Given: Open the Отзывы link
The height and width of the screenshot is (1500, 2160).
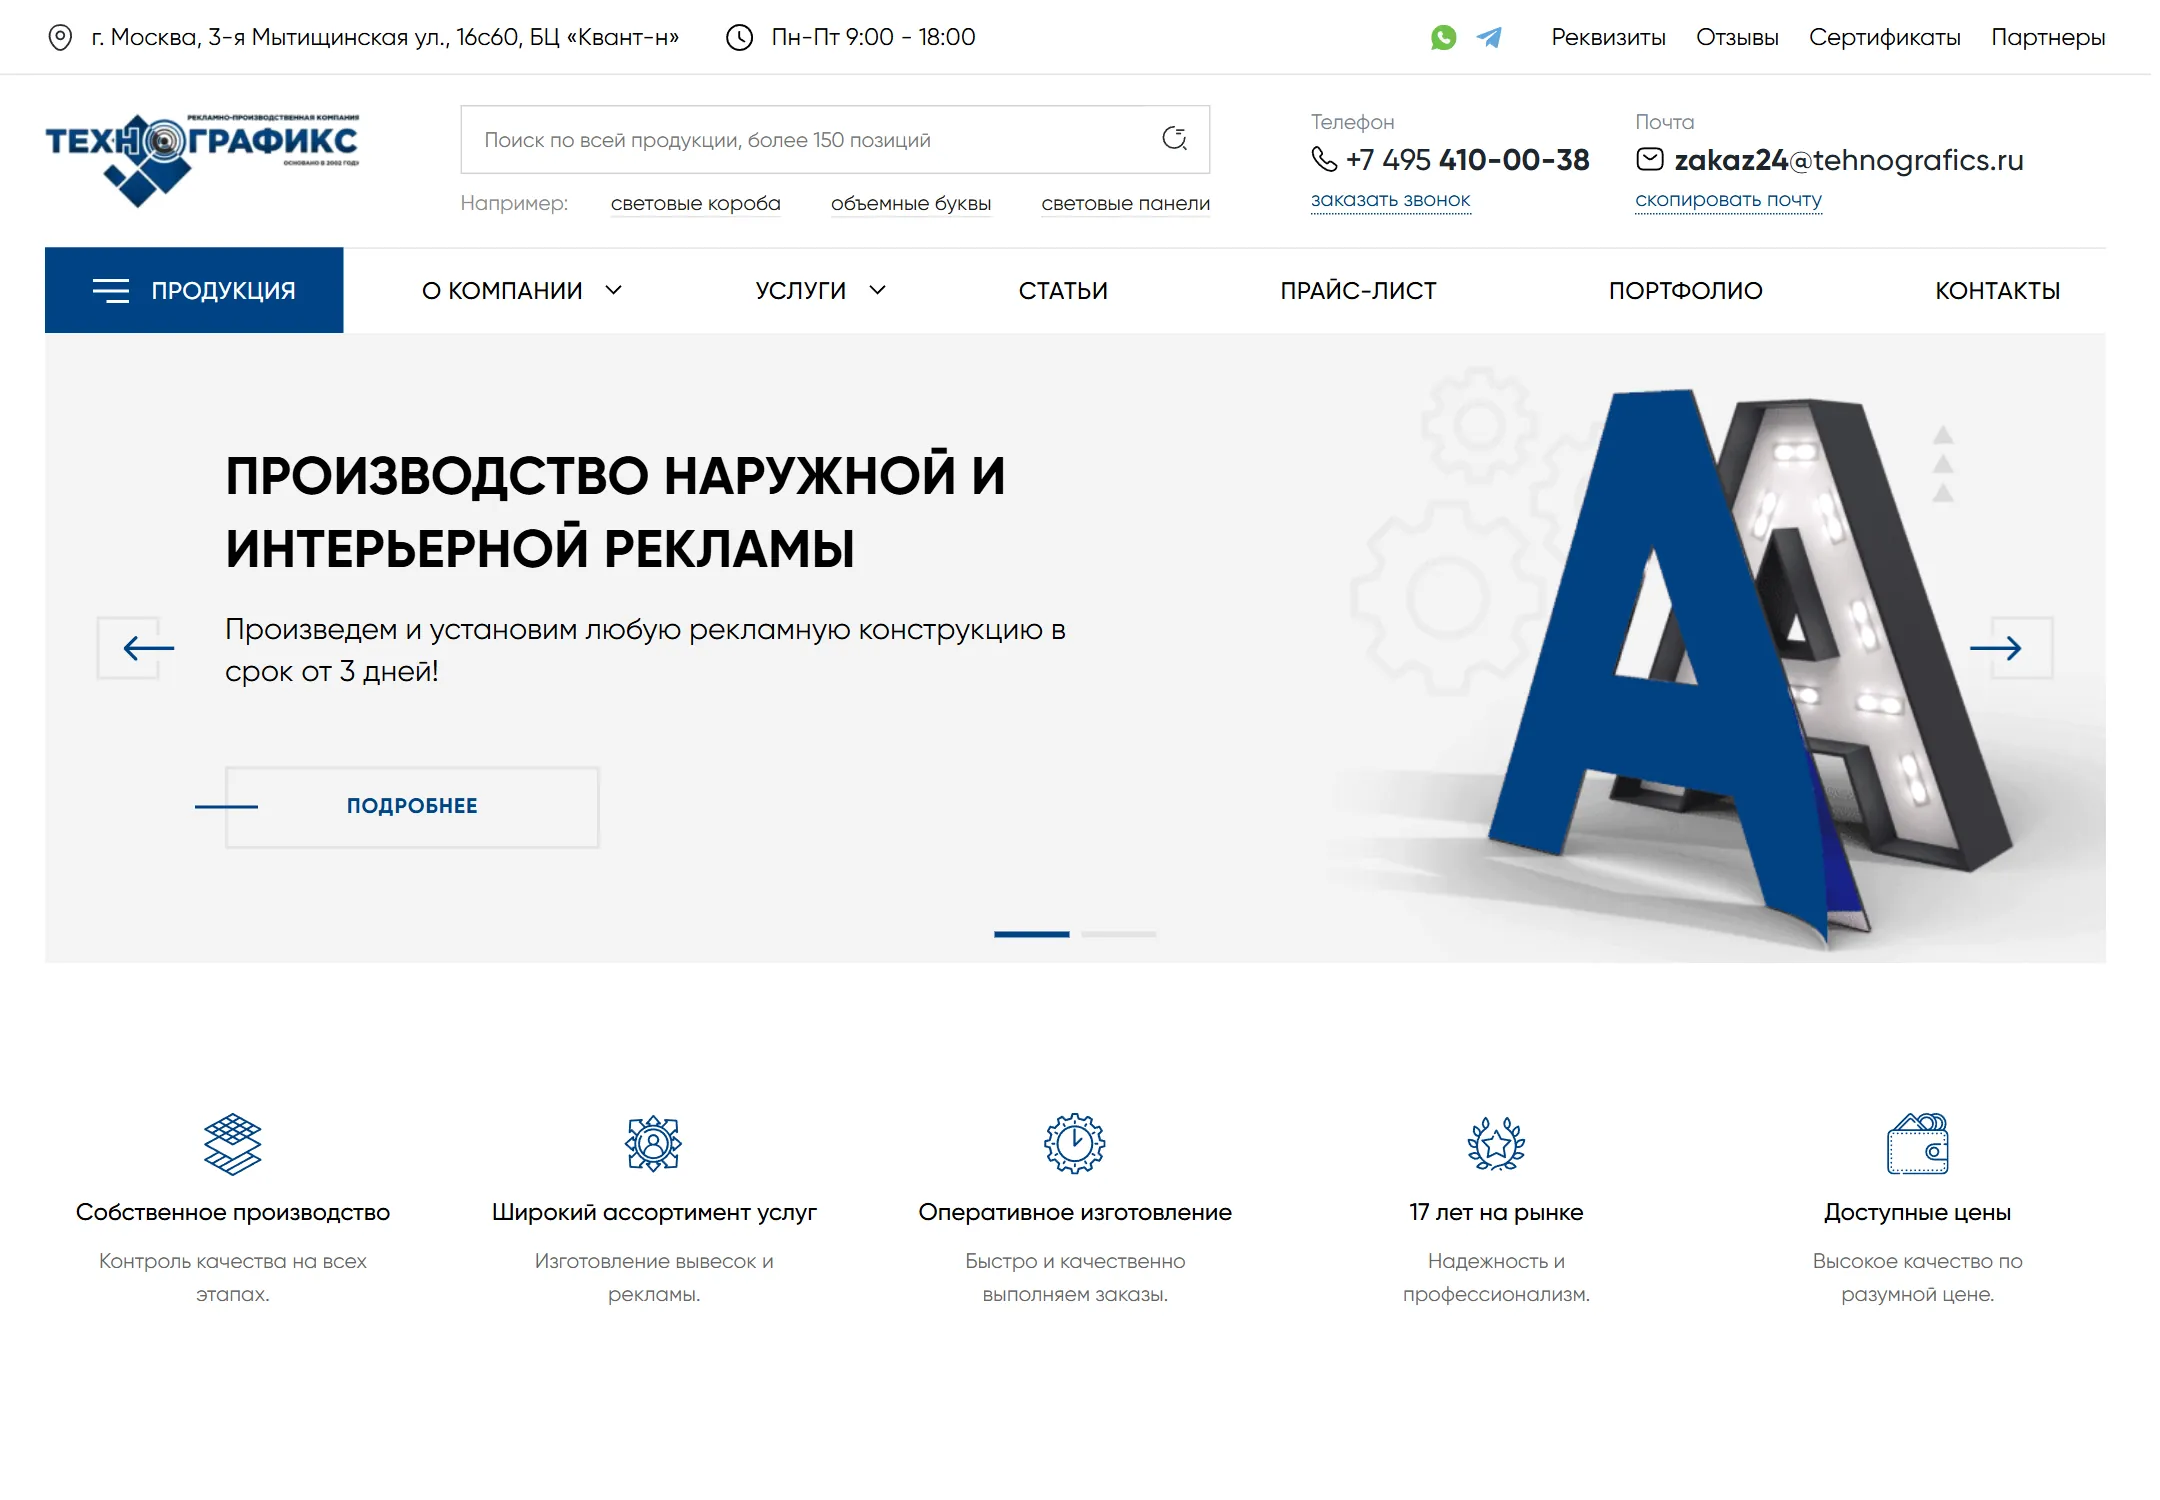Looking at the screenshot, I should pyautogui.click(x=1737, y=38).
